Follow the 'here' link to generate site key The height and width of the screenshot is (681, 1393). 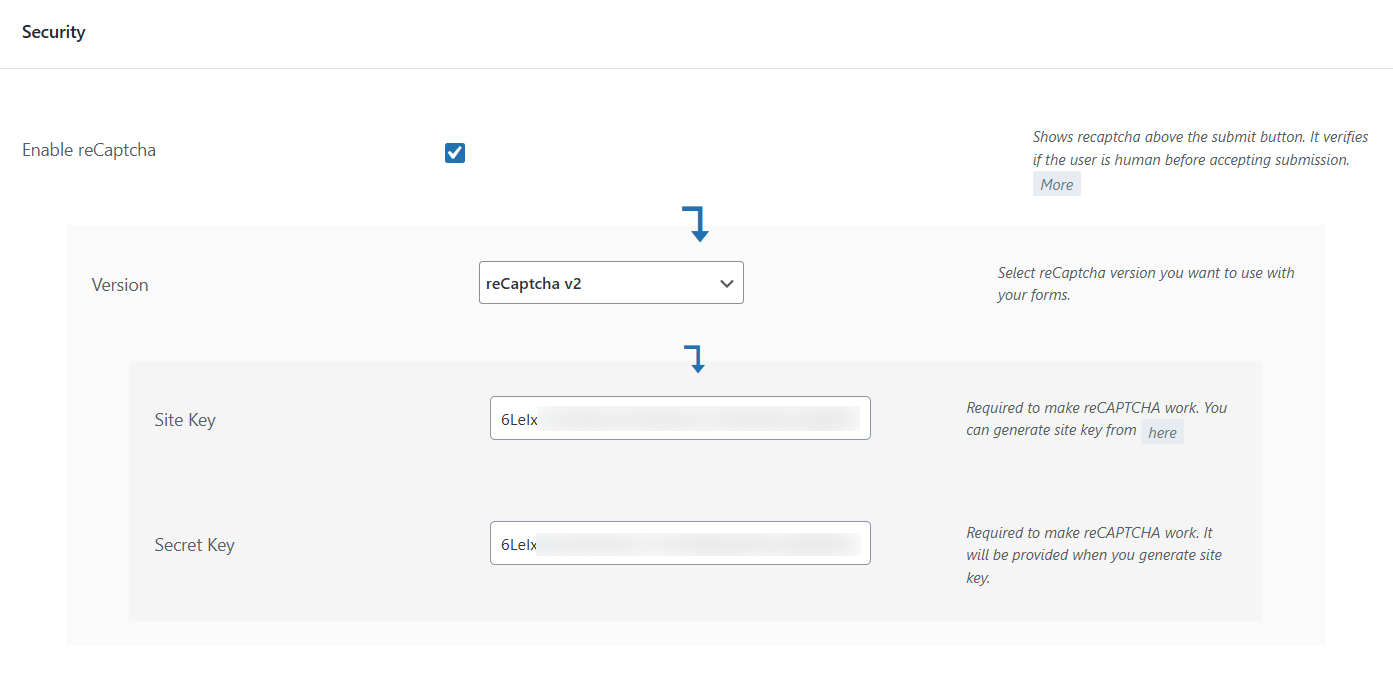(x=1162, y=432)
